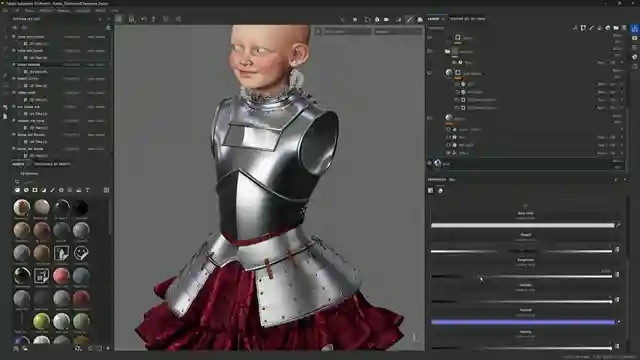Toggle visibility of the fourth layer with sphere thumbnail
The width and height of the screenshot is (640, 360).
[x=430, y=118]
